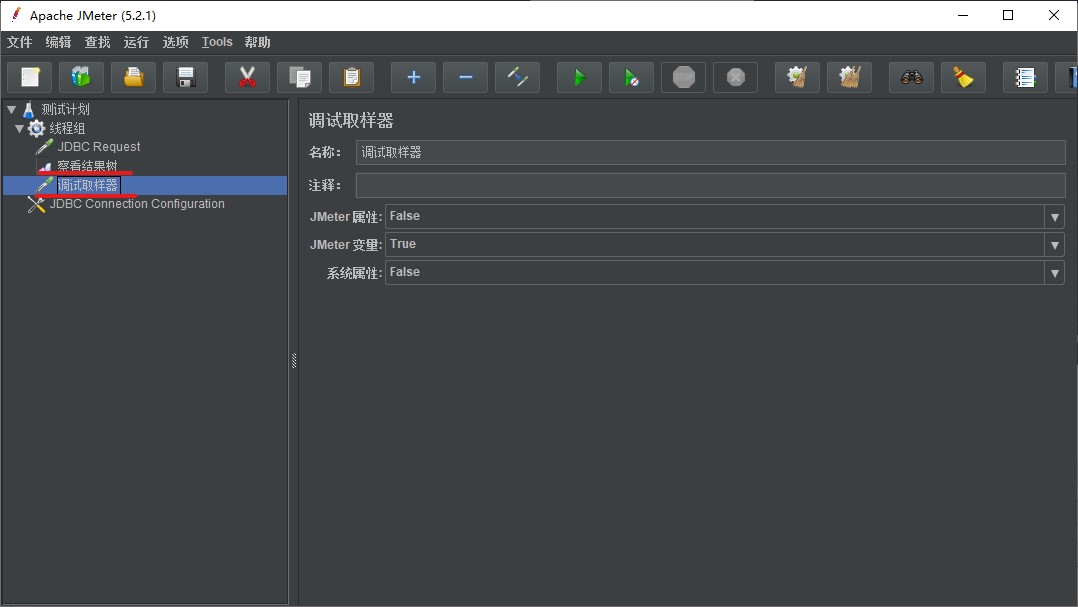This screenshot has width=1078, height=607.
Task: Collapse all nodes with minus icon
Action: 465,77
